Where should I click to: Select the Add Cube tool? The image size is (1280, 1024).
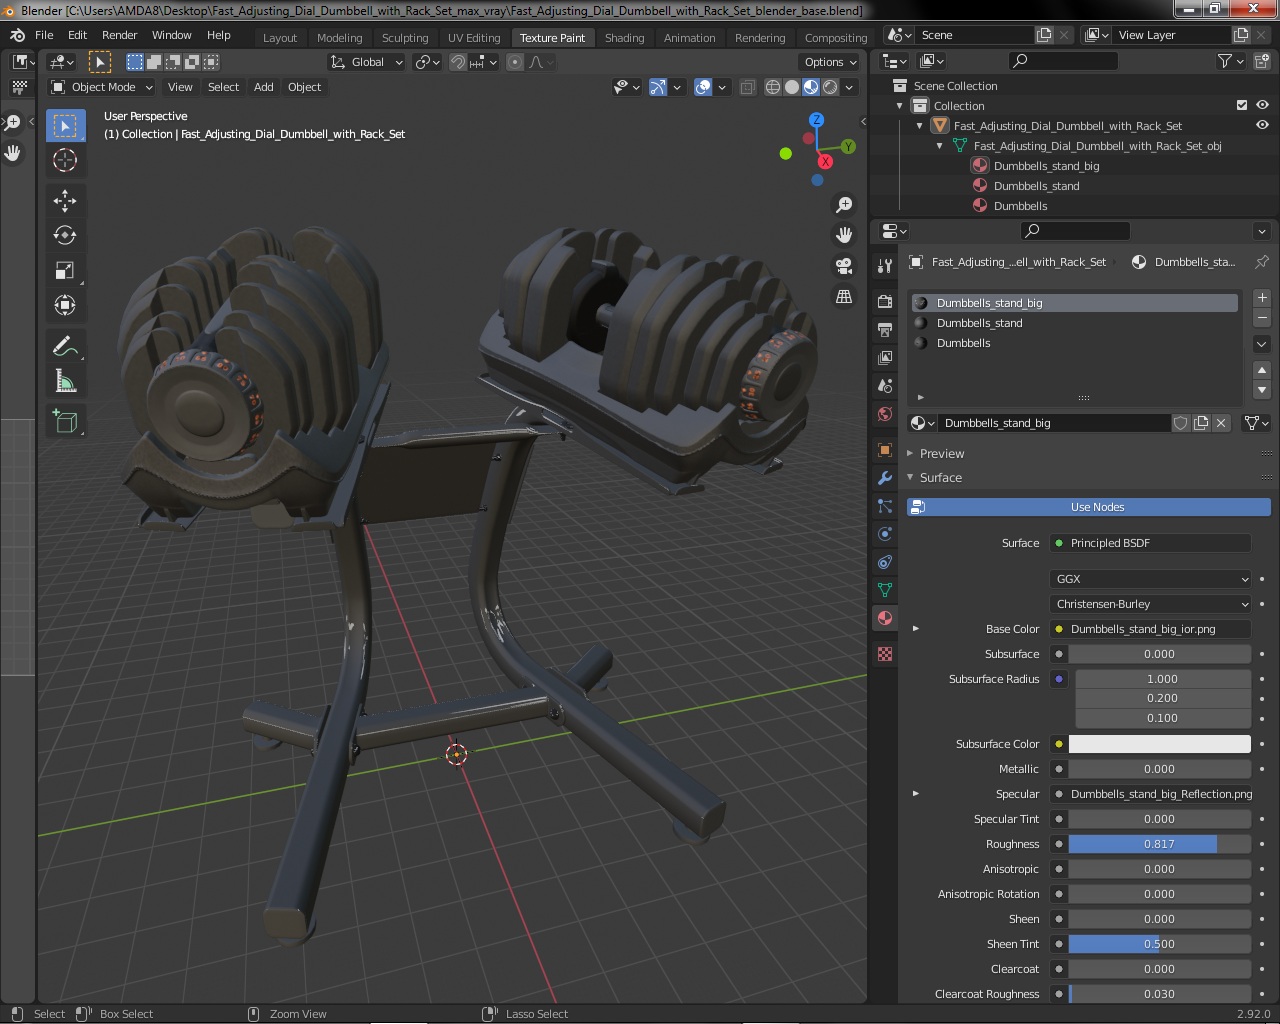coord(65,422)
